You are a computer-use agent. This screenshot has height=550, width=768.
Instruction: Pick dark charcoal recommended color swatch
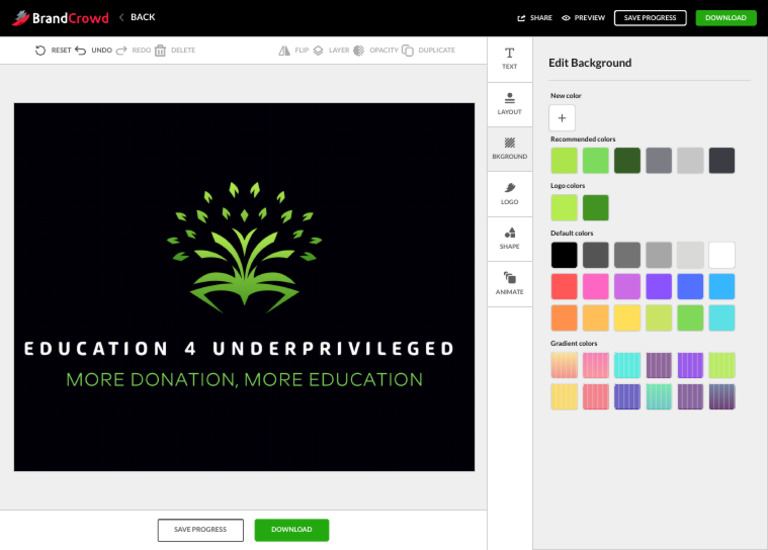[721, 161]
